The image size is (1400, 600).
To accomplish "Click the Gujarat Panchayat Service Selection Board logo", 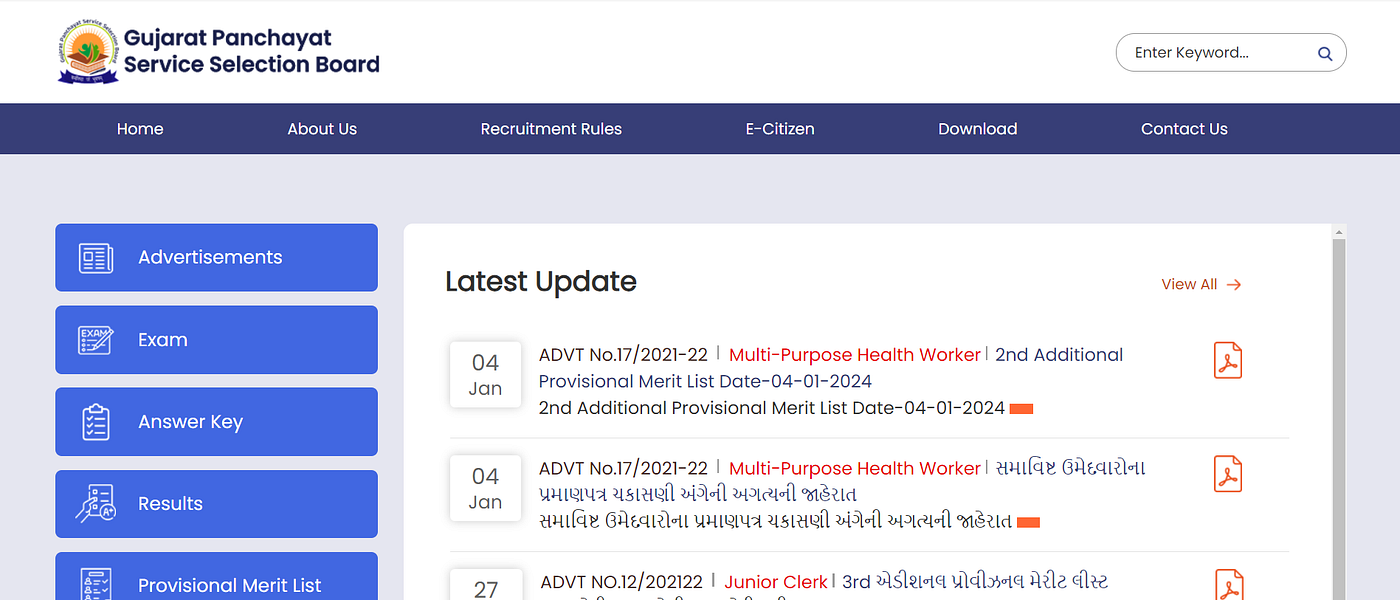I will tap(88, 51).
